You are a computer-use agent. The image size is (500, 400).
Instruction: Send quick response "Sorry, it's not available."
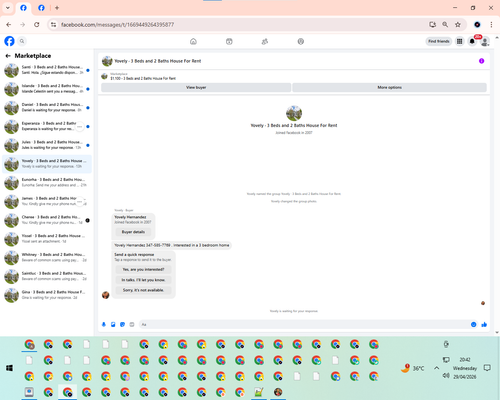click(143, 290)
